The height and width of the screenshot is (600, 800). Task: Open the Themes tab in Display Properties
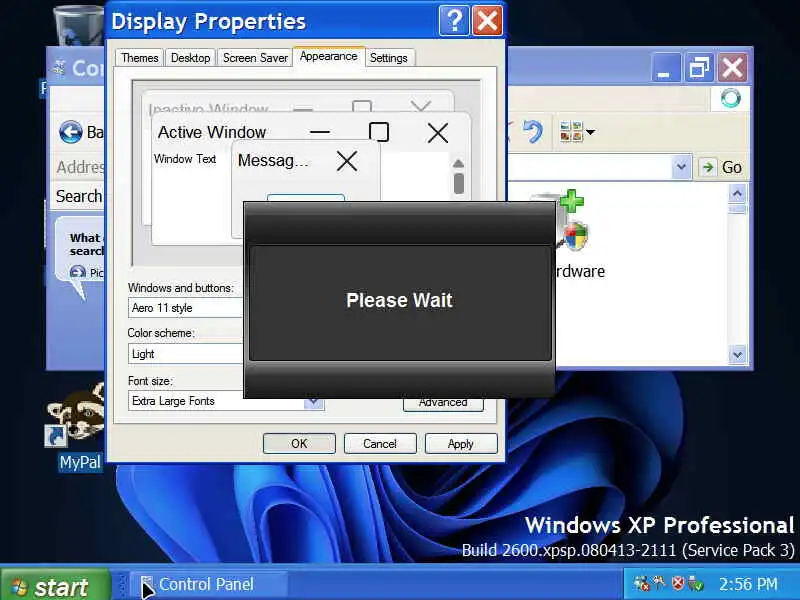click(x=139, y=58)
